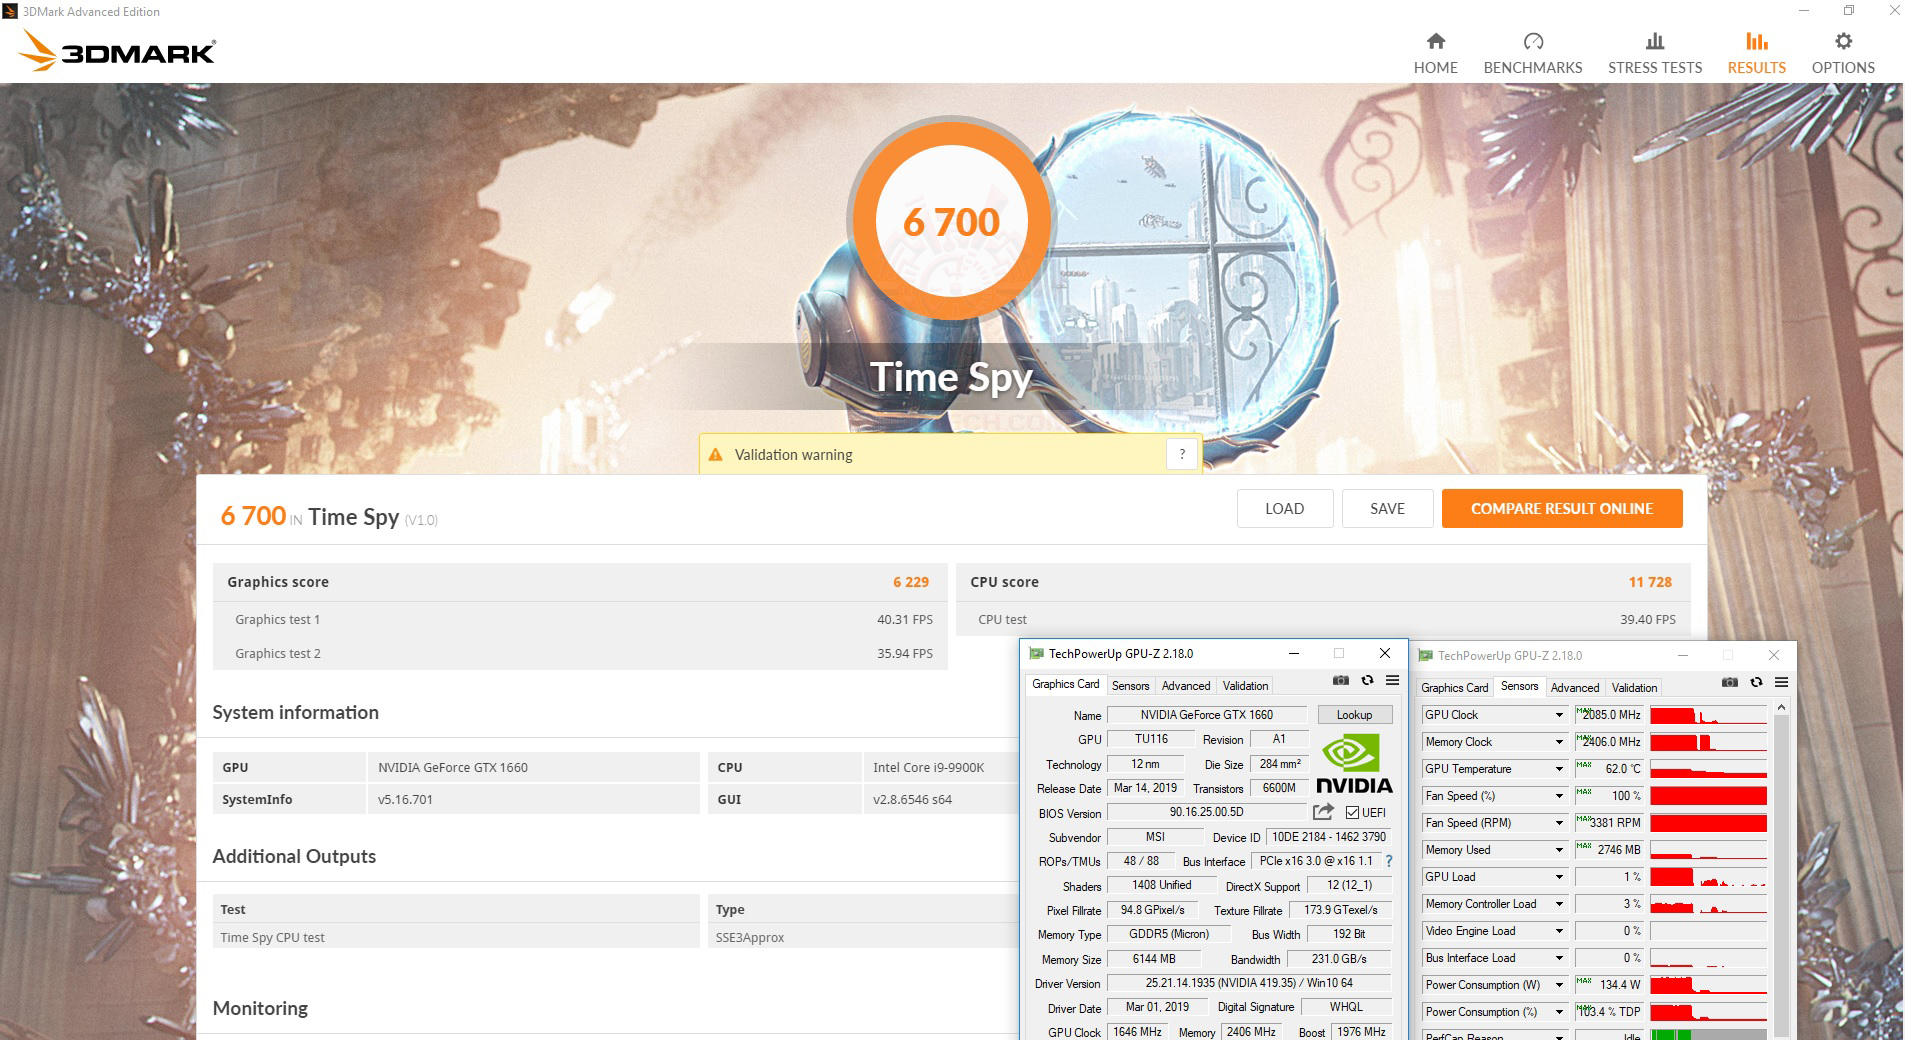Open Validation tab in right GPU-Z window
The image size is (1905, 1040).
[1634, 688]
